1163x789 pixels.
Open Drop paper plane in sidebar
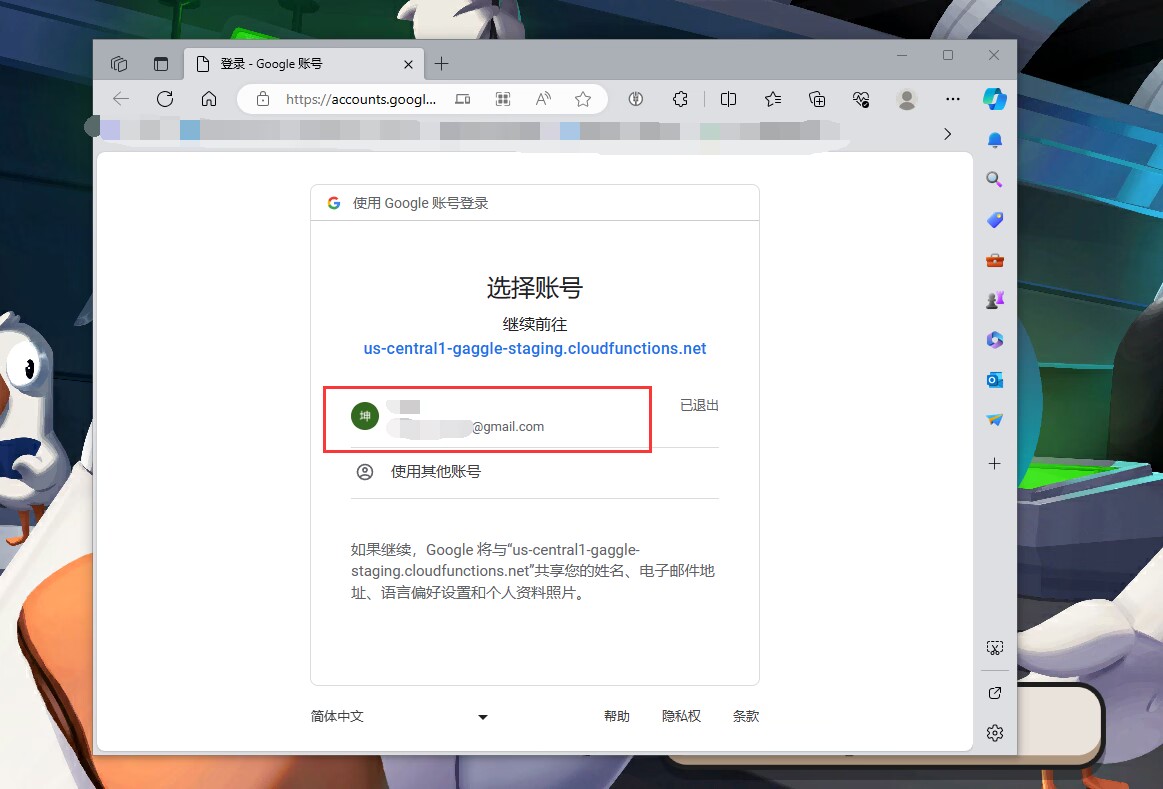pos(995,420)
